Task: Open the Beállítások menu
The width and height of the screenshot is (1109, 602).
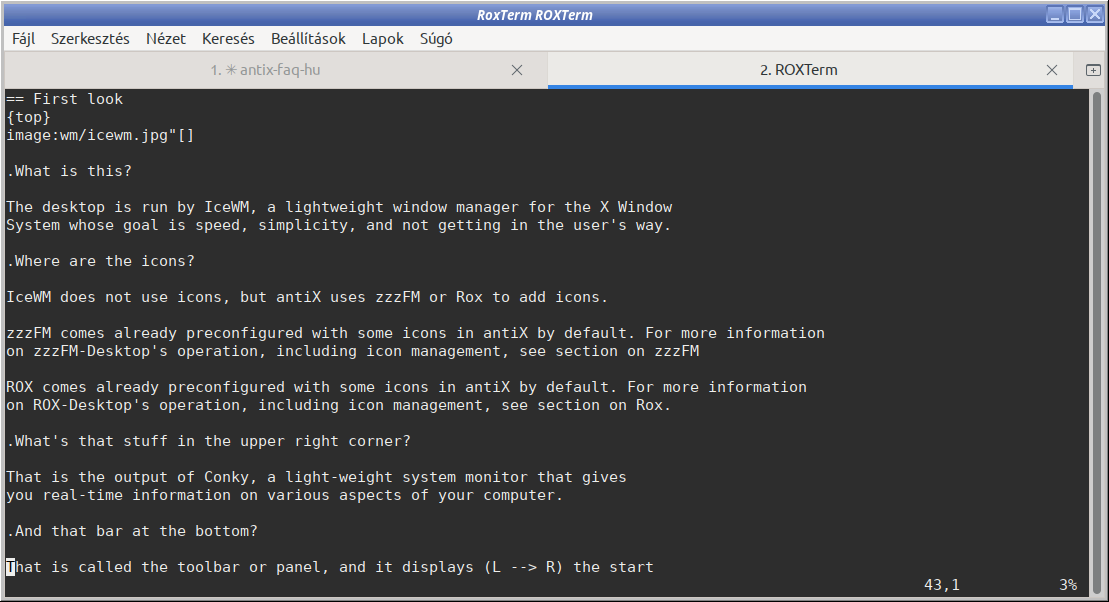Action: [x=308, y=39]
